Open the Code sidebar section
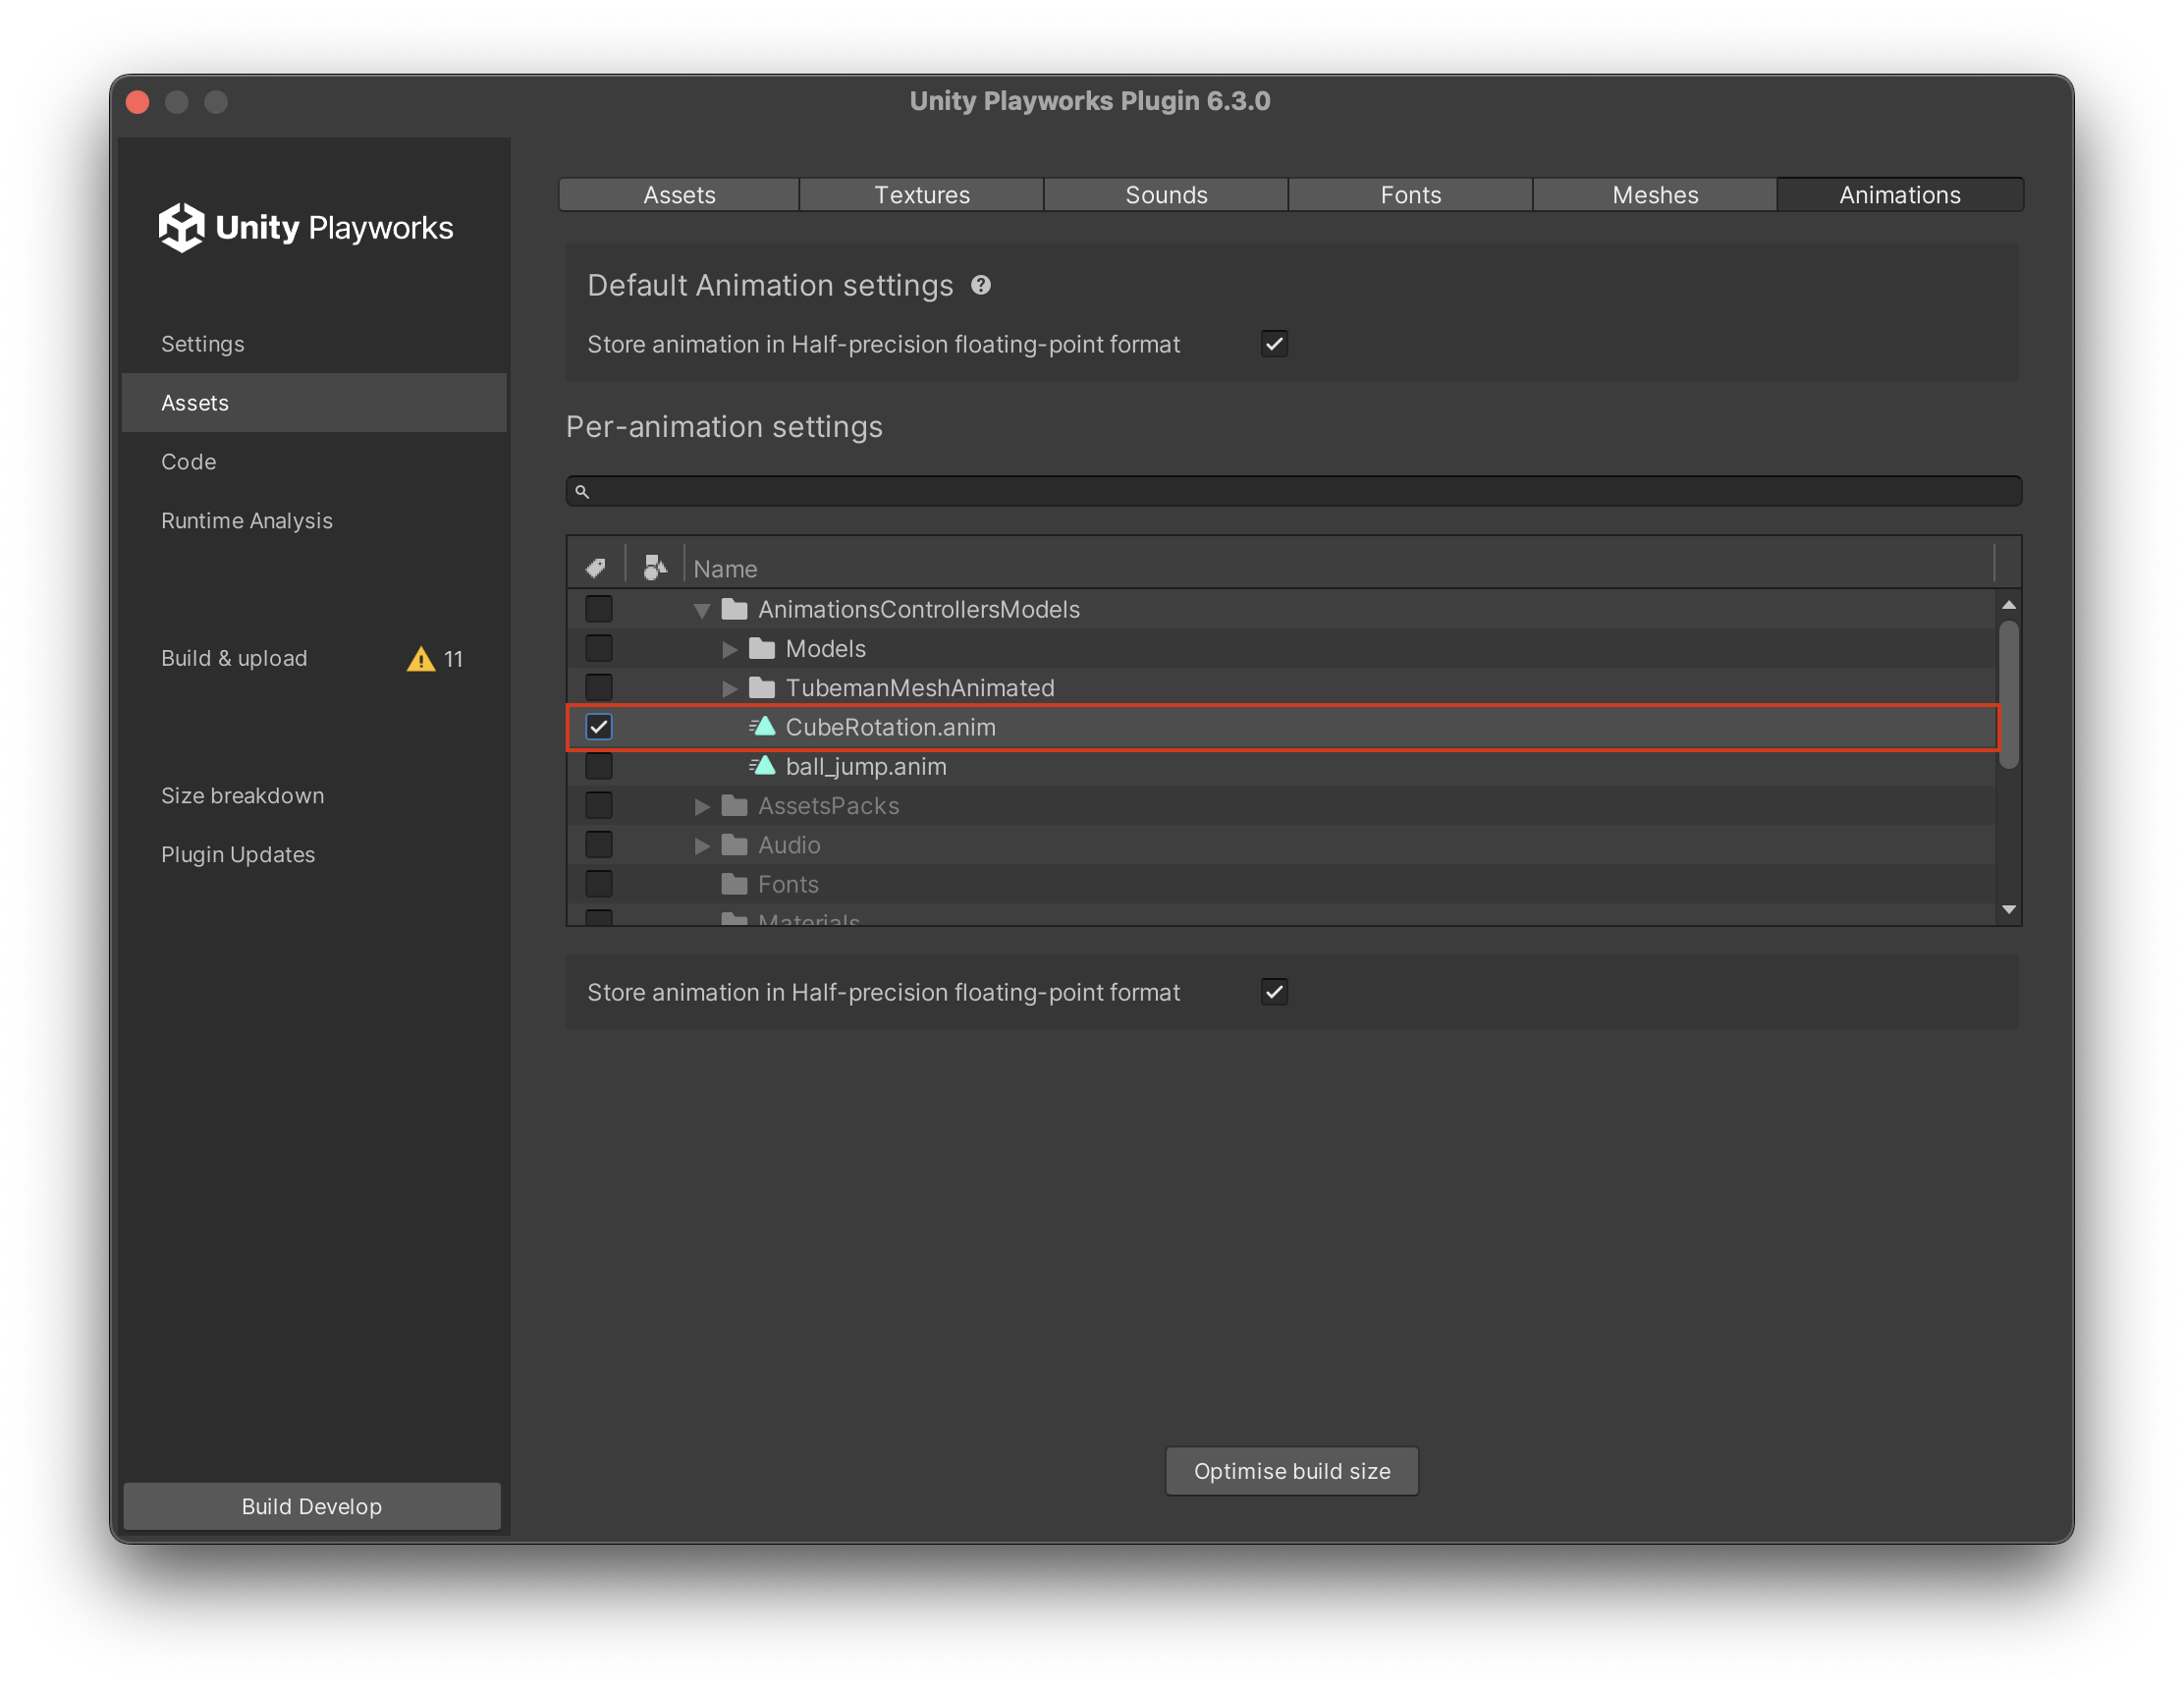The image size is (2184, 1689). click(x=314, y=462)
